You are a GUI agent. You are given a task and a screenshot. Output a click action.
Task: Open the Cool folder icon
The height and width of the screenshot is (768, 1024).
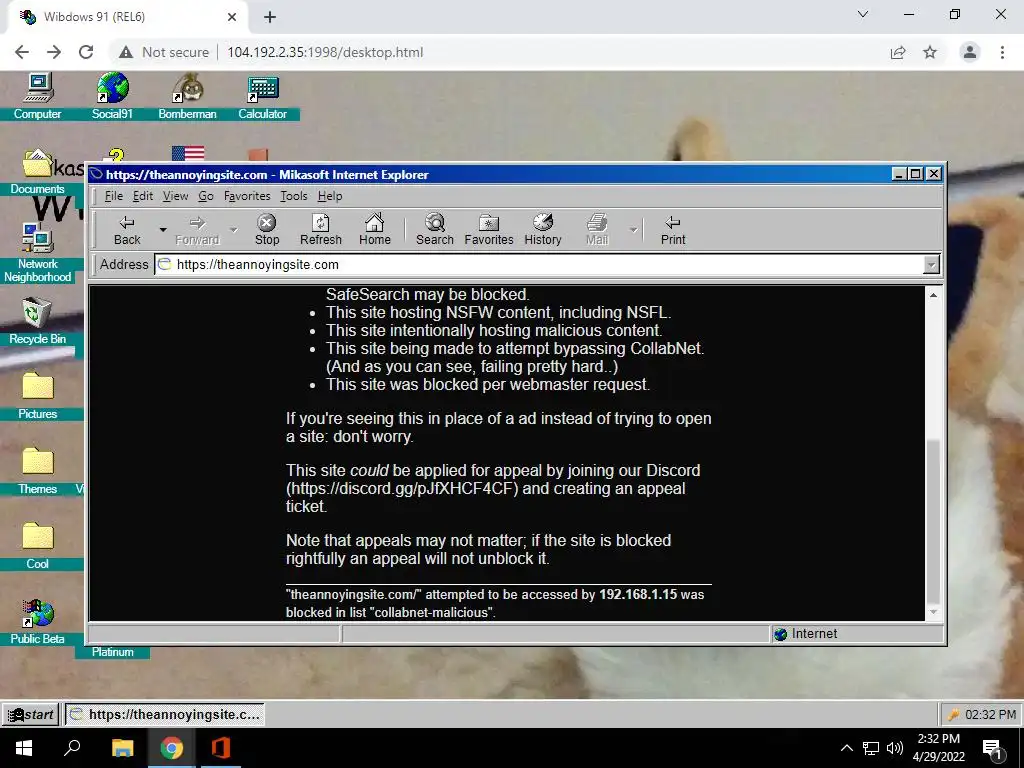pyautogui.click(x=37, y=546)
